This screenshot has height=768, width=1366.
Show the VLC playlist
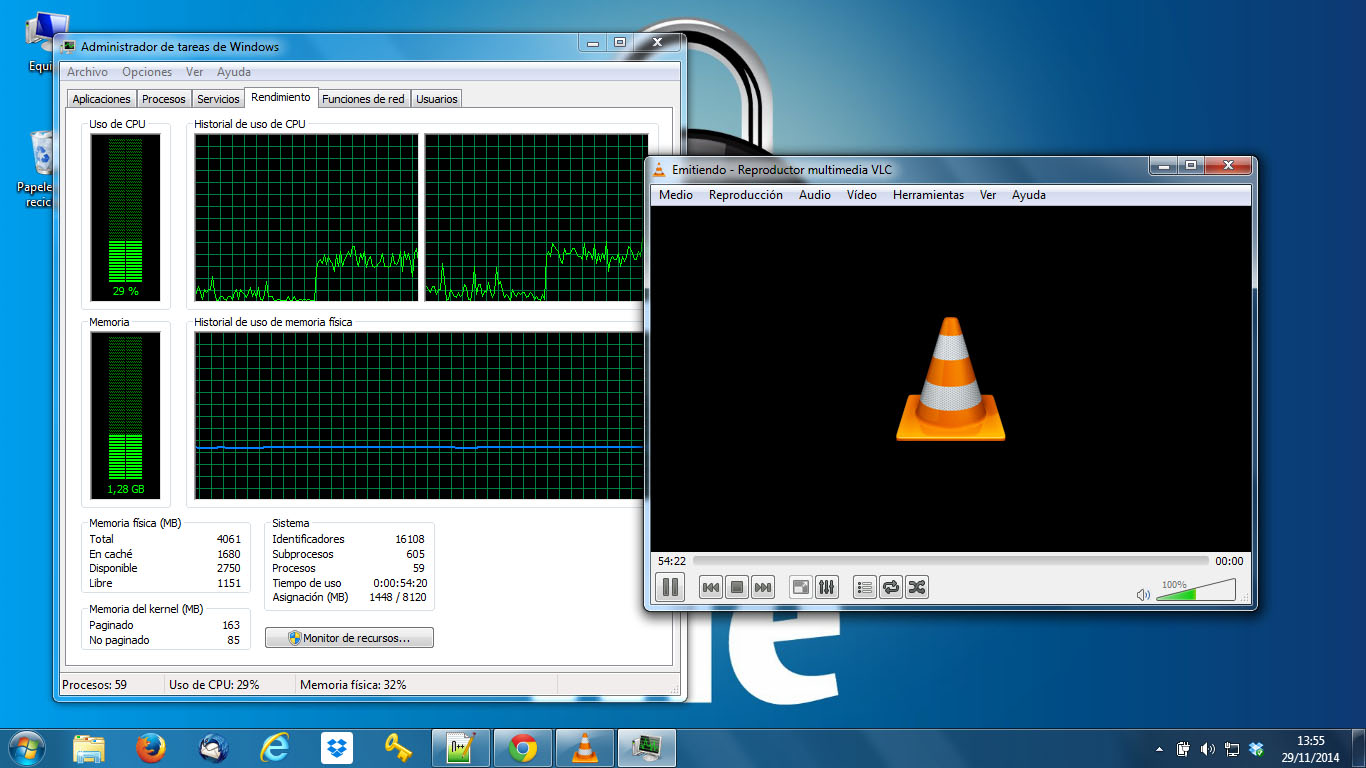tap(865, 587)
